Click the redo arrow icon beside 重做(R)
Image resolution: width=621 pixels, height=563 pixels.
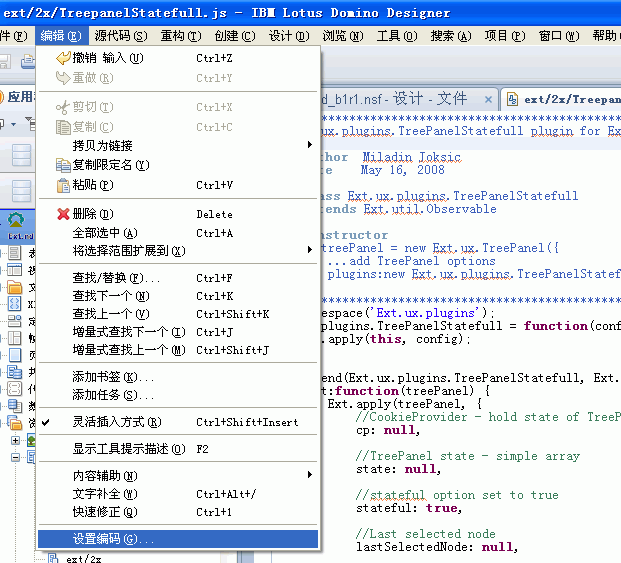63,78
